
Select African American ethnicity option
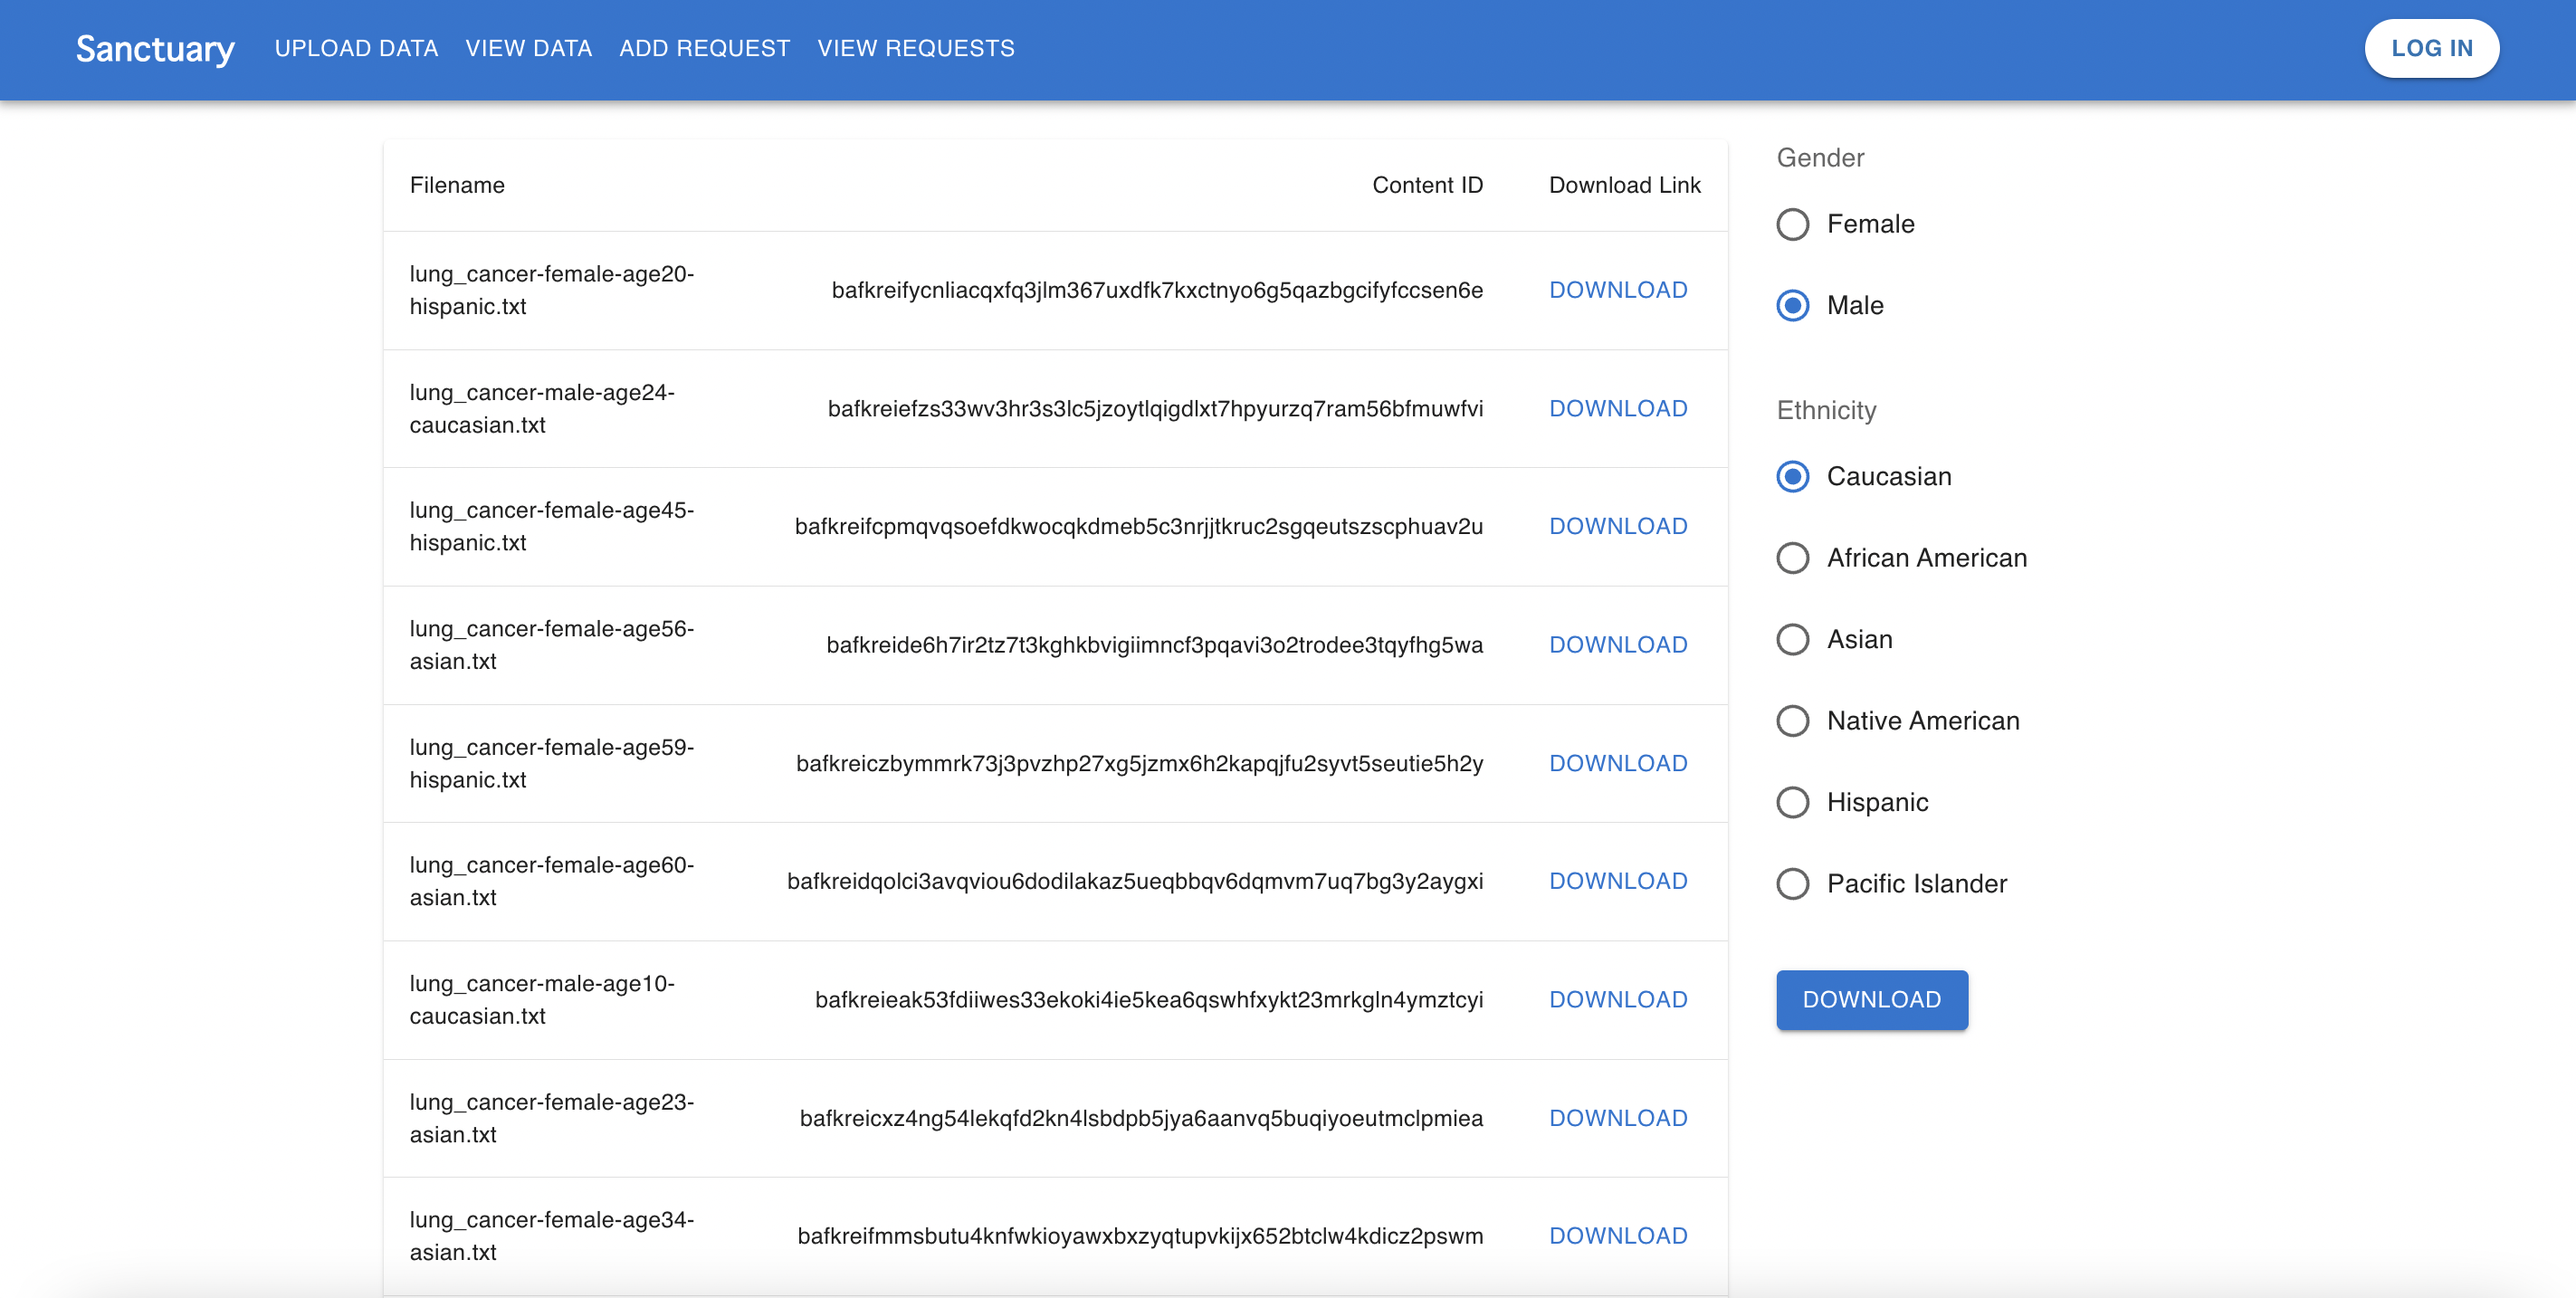pos(1792,558)
